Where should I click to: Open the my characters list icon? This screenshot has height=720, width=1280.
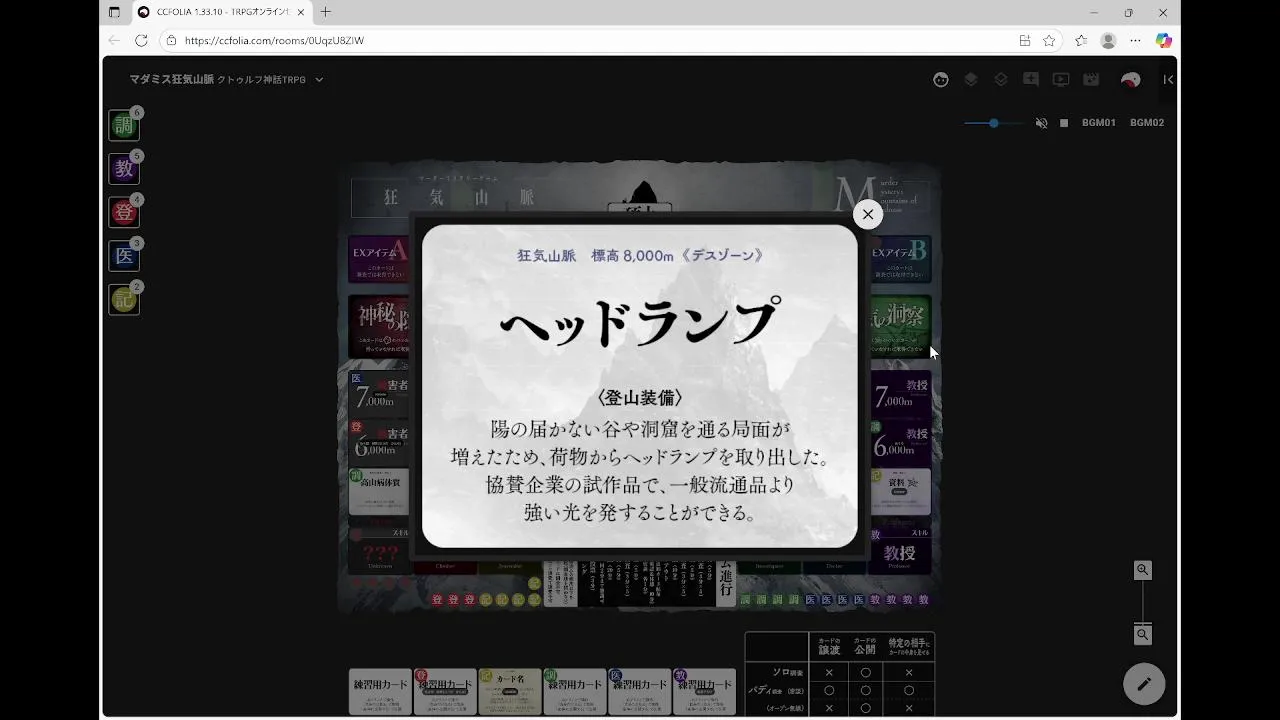941,80
